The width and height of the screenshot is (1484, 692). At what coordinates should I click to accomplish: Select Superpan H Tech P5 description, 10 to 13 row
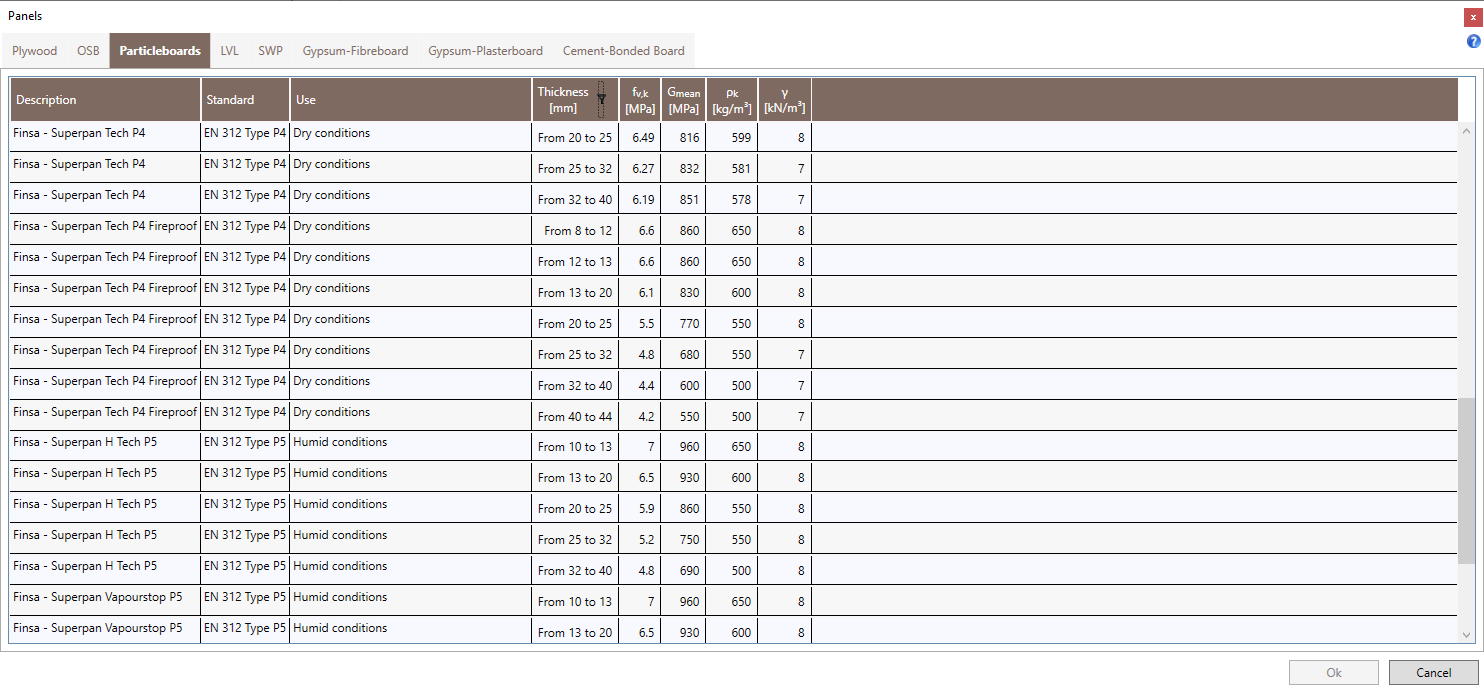(x=85, y=442)
